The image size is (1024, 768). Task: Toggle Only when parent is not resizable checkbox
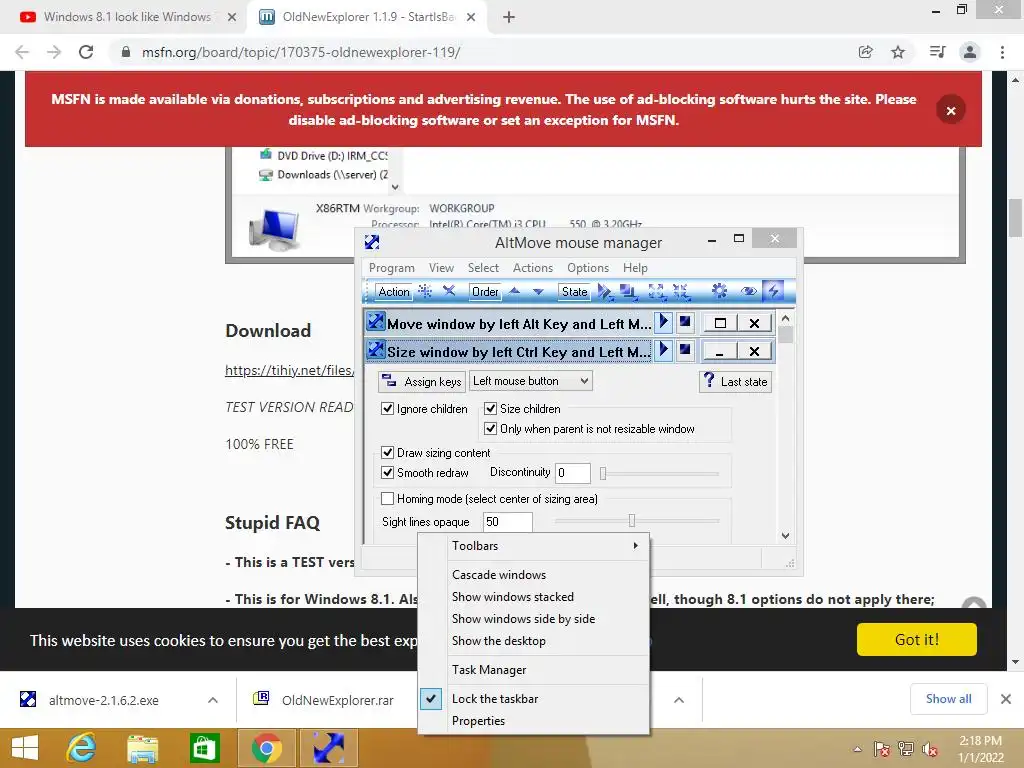click(490, 429)
